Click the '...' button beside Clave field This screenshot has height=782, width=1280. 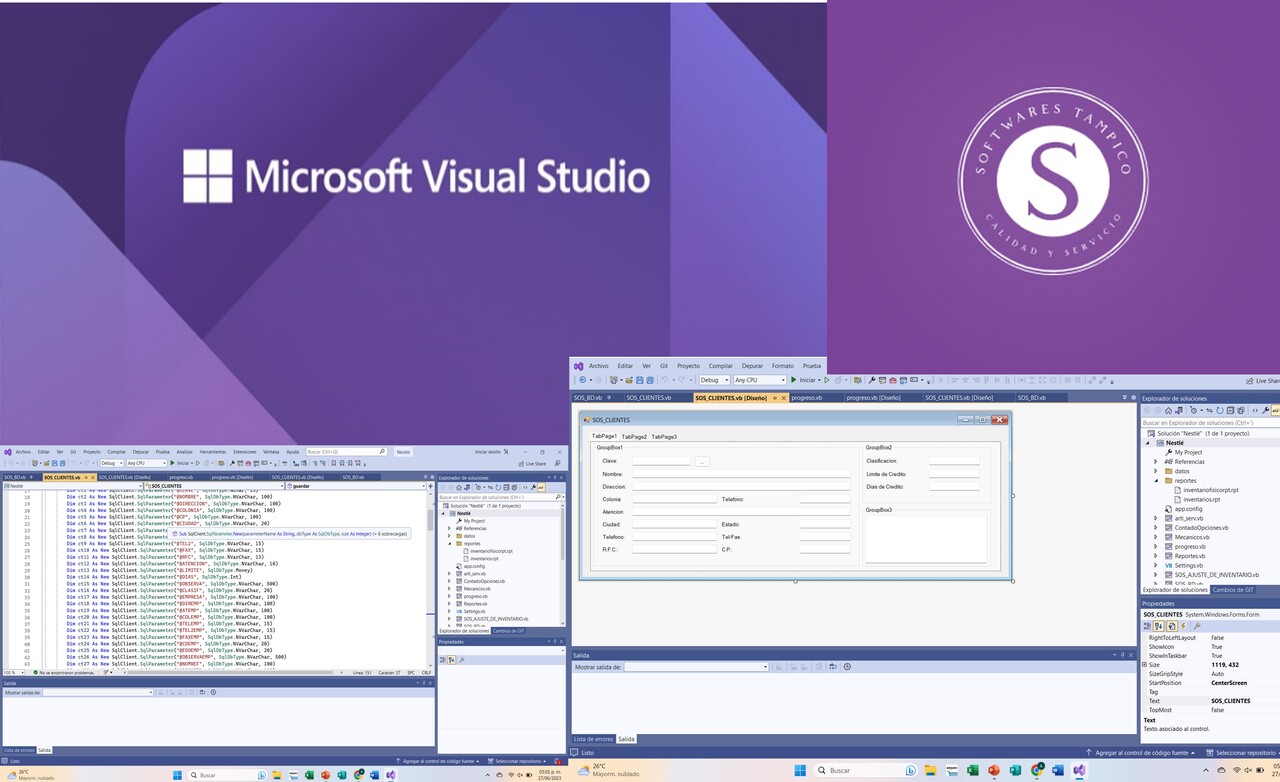coord(702,461)
